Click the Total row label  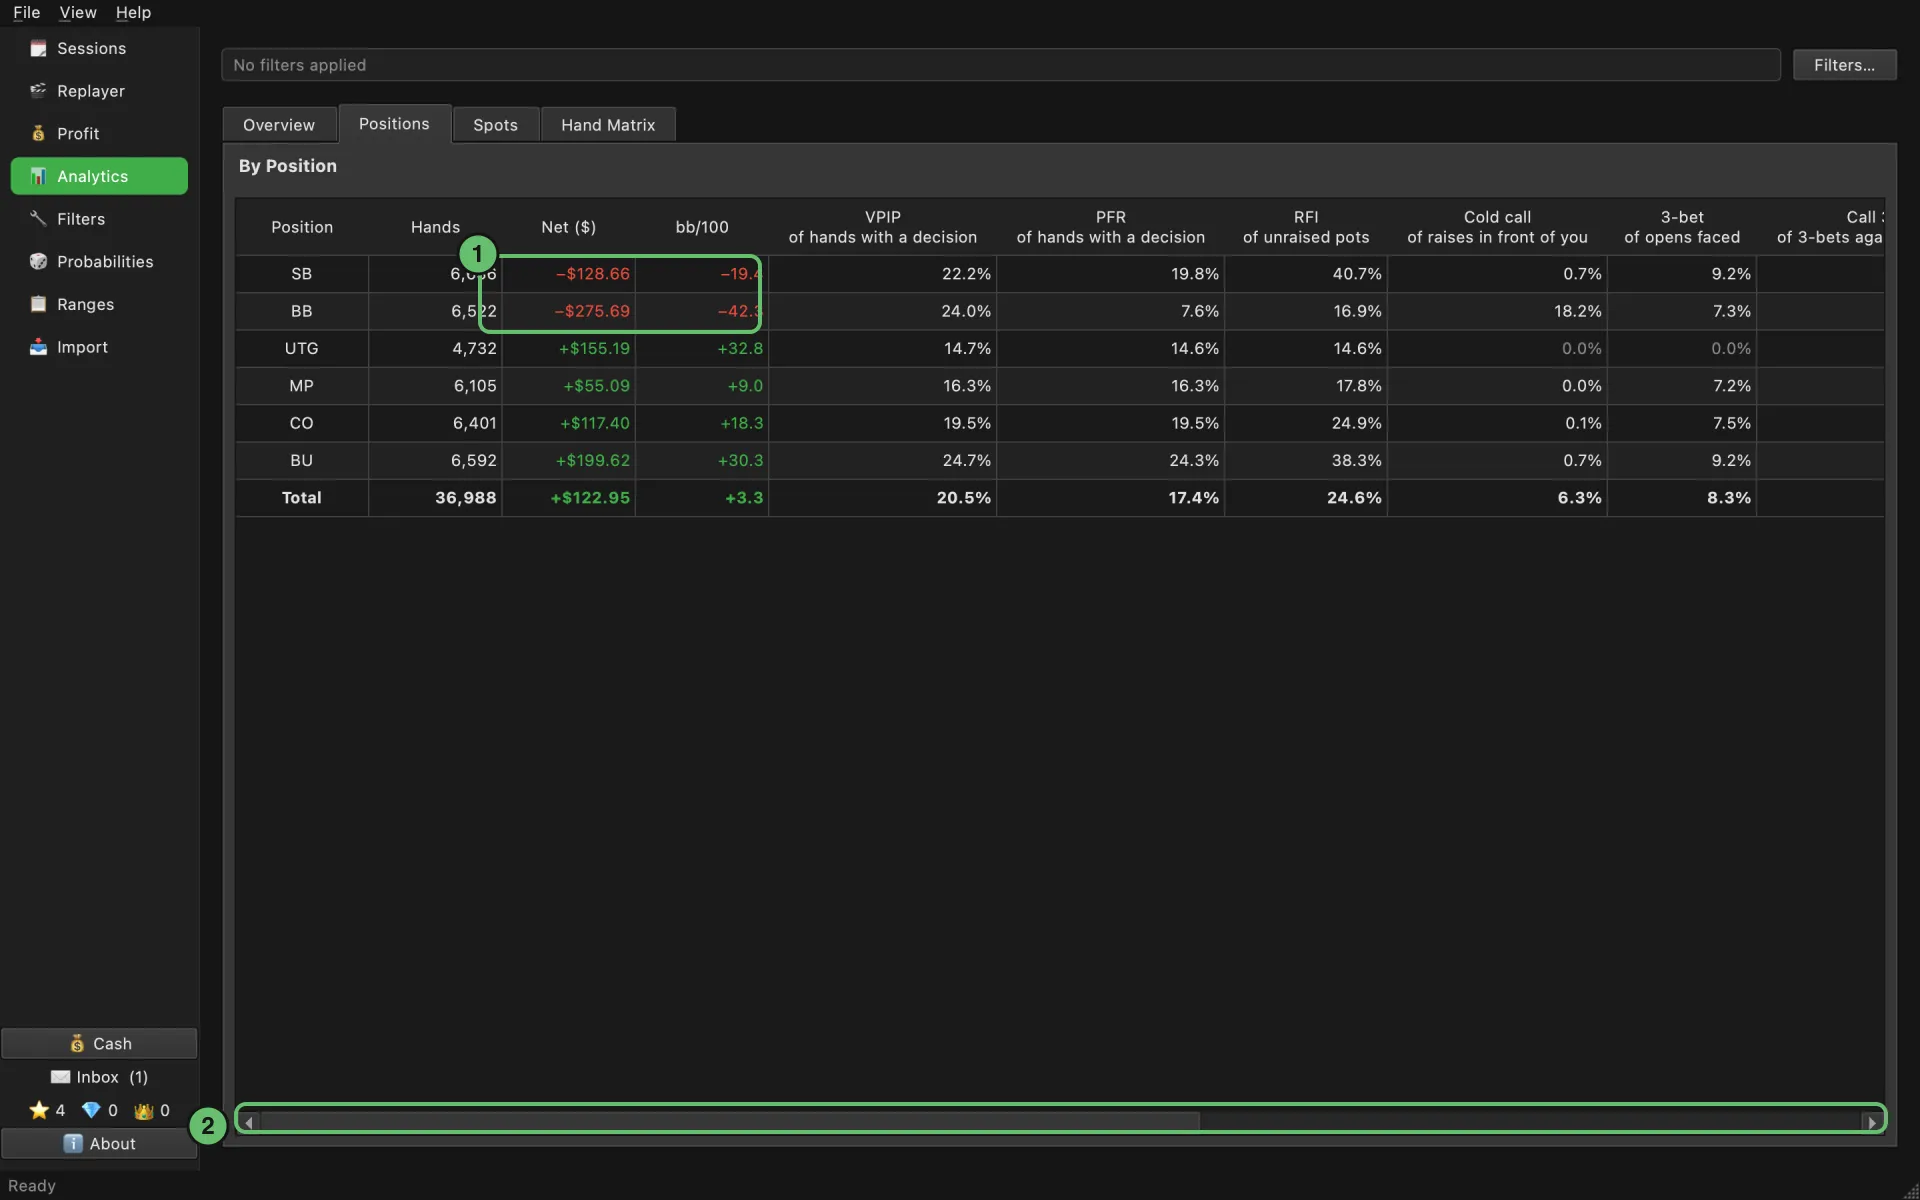302,498
